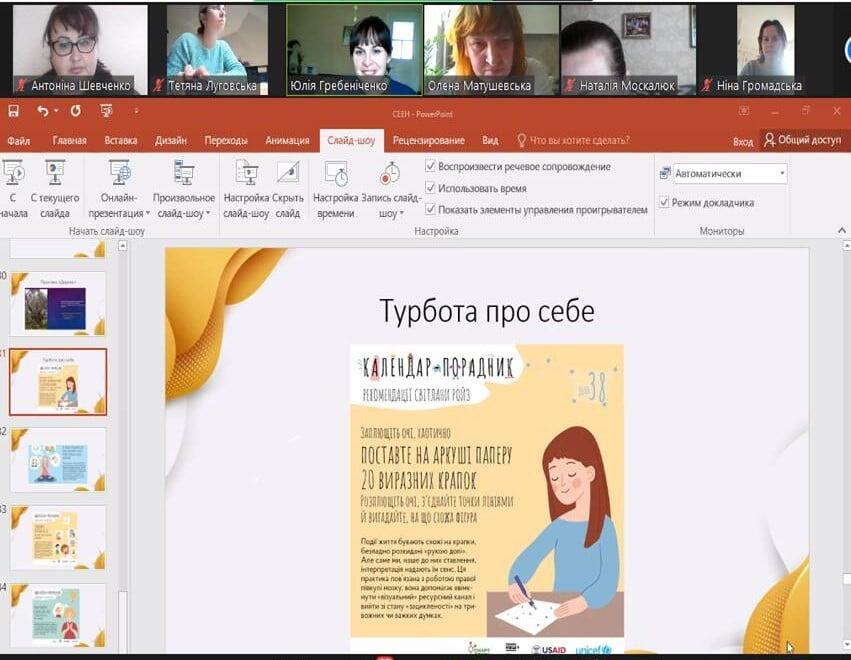The image size is (851, 660).
Task: Toggle Показать элементы управления проигрывателем checkbox
Action: pyautogui.click(x=430, y=209)
